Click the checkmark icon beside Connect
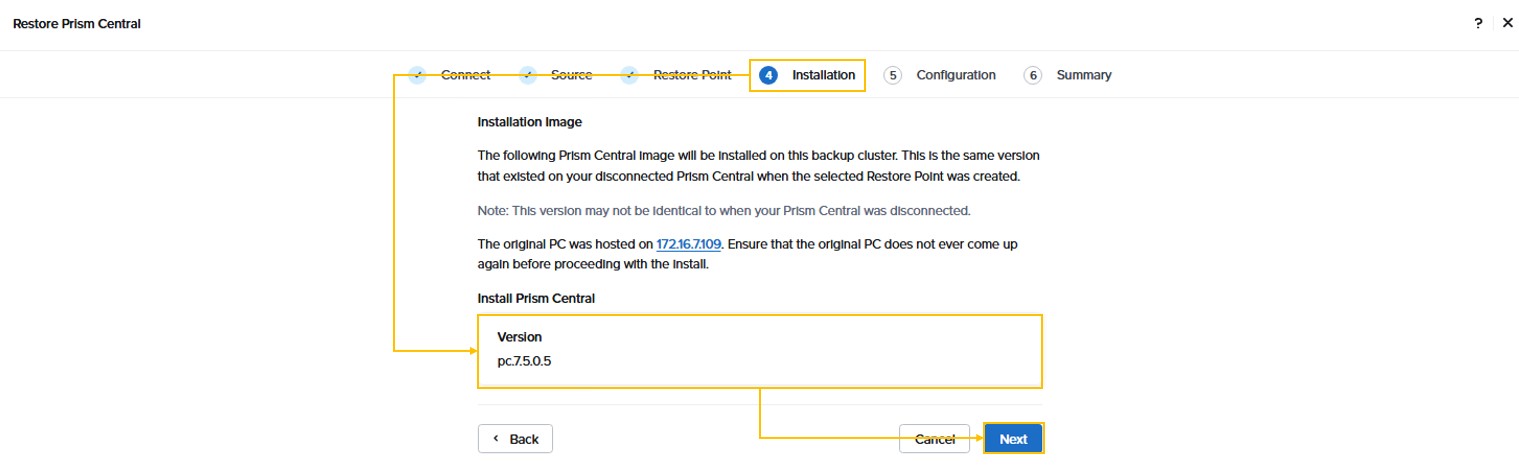 tap(418, 75)
